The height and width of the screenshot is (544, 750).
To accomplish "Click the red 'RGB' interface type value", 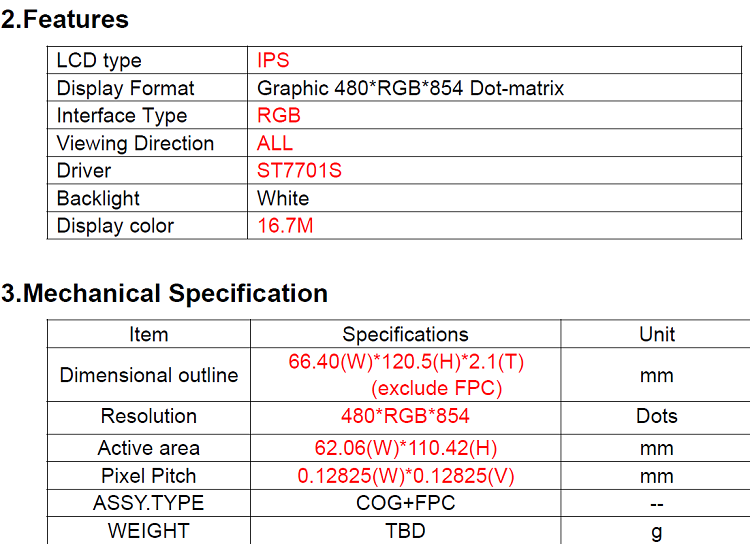I will pos(279,115).
